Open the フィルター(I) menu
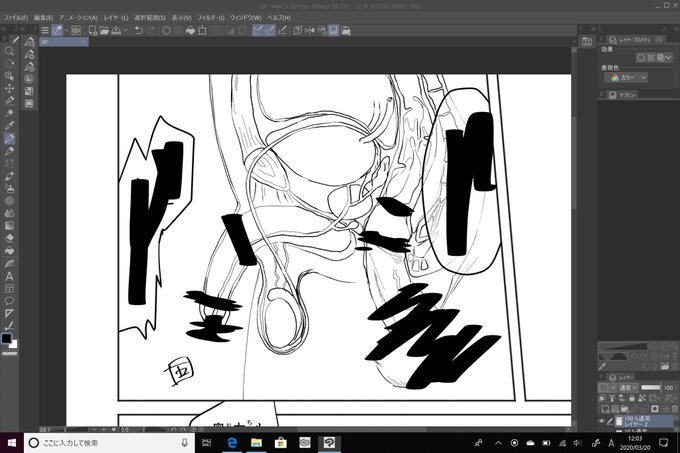The image size is (680, 453). 211,18
